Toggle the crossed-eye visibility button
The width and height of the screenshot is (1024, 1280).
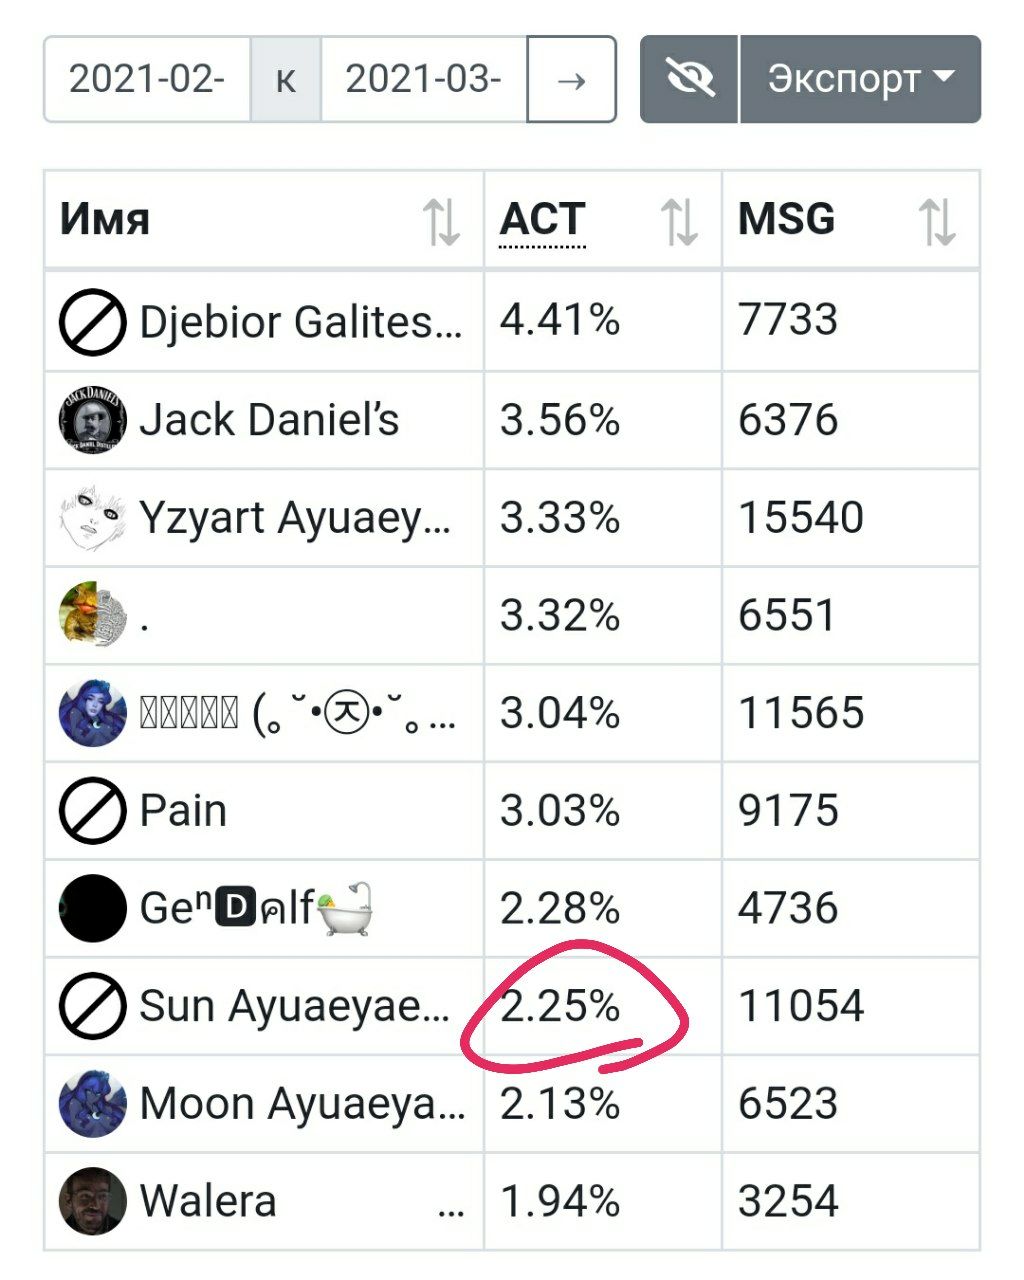tap(689, 79)
